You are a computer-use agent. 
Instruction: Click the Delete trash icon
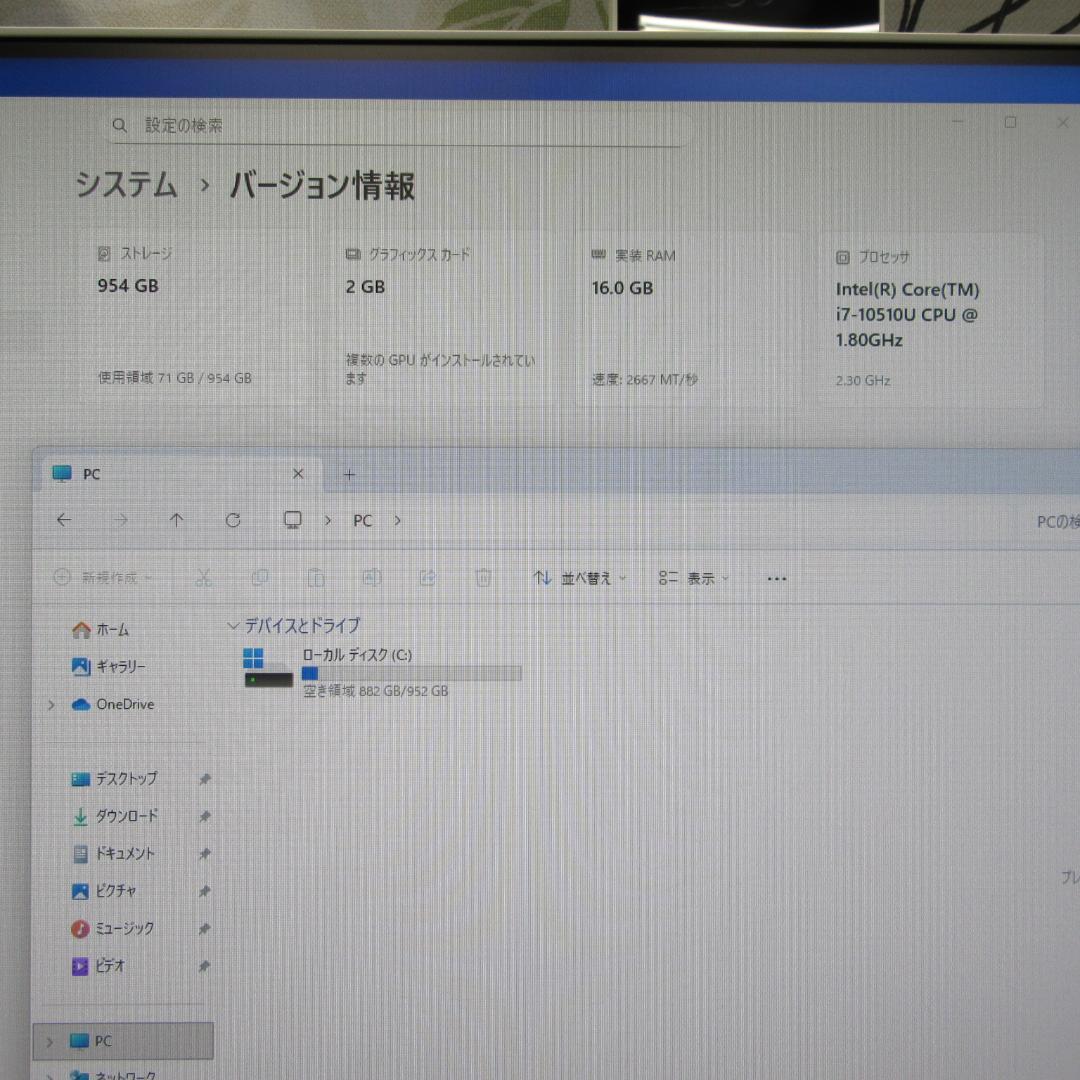[x=483, y=577]
